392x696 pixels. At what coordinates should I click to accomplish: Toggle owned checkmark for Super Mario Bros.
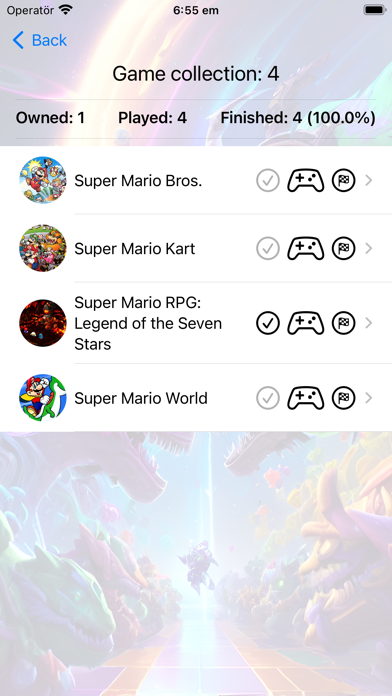[268, 181]
